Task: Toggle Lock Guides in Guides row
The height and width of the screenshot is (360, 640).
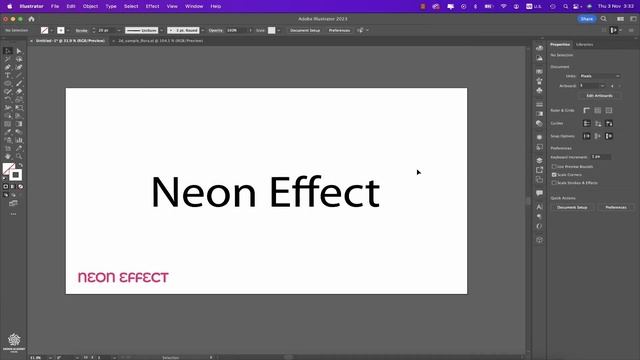Action: [598, 123]
